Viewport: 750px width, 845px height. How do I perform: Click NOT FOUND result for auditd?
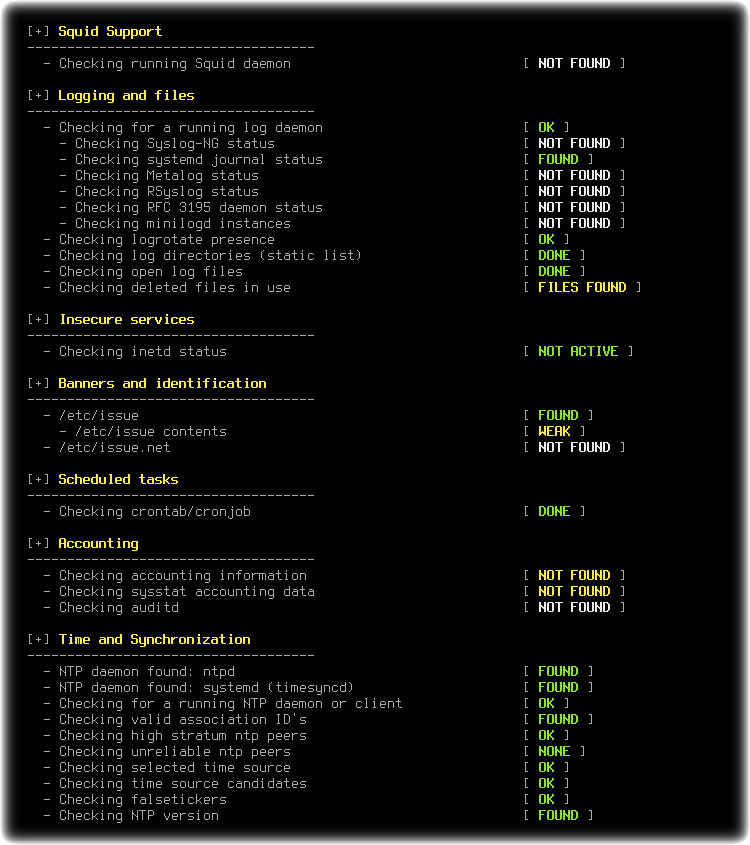click(x=574, y=608)
